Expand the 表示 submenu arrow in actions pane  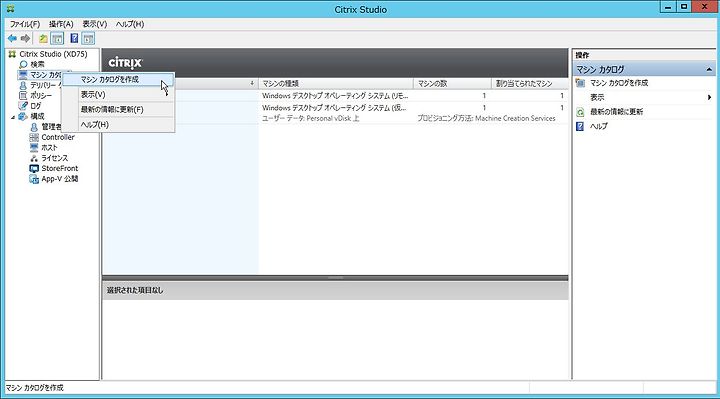[709, 97]
